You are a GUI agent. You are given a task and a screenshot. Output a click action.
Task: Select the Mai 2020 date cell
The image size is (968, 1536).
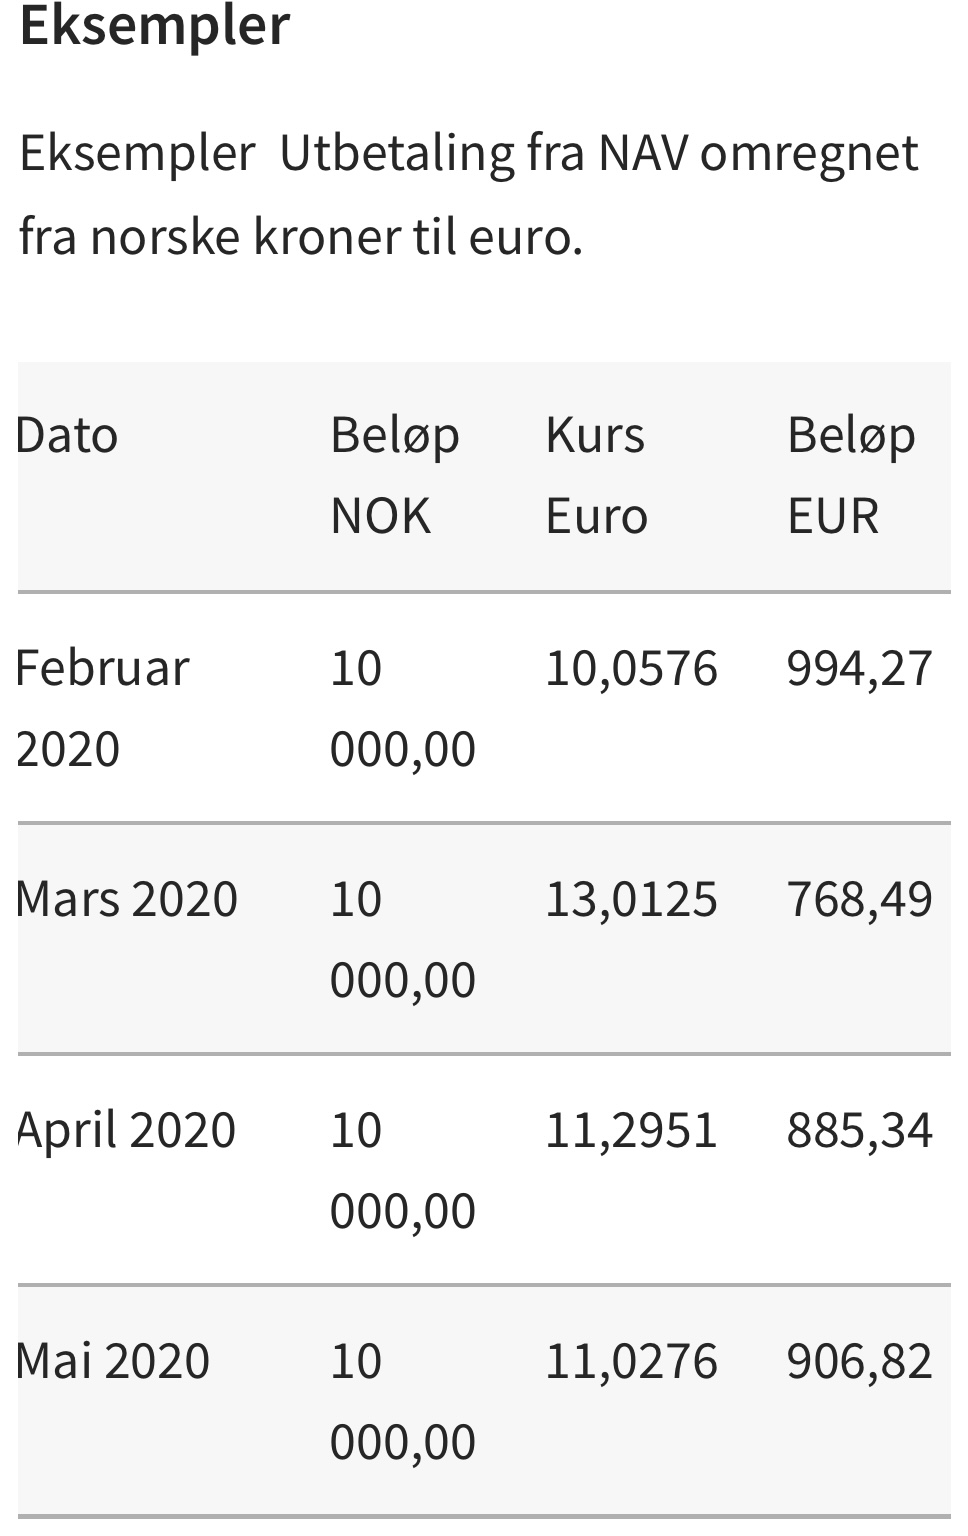click(113, 1361)
